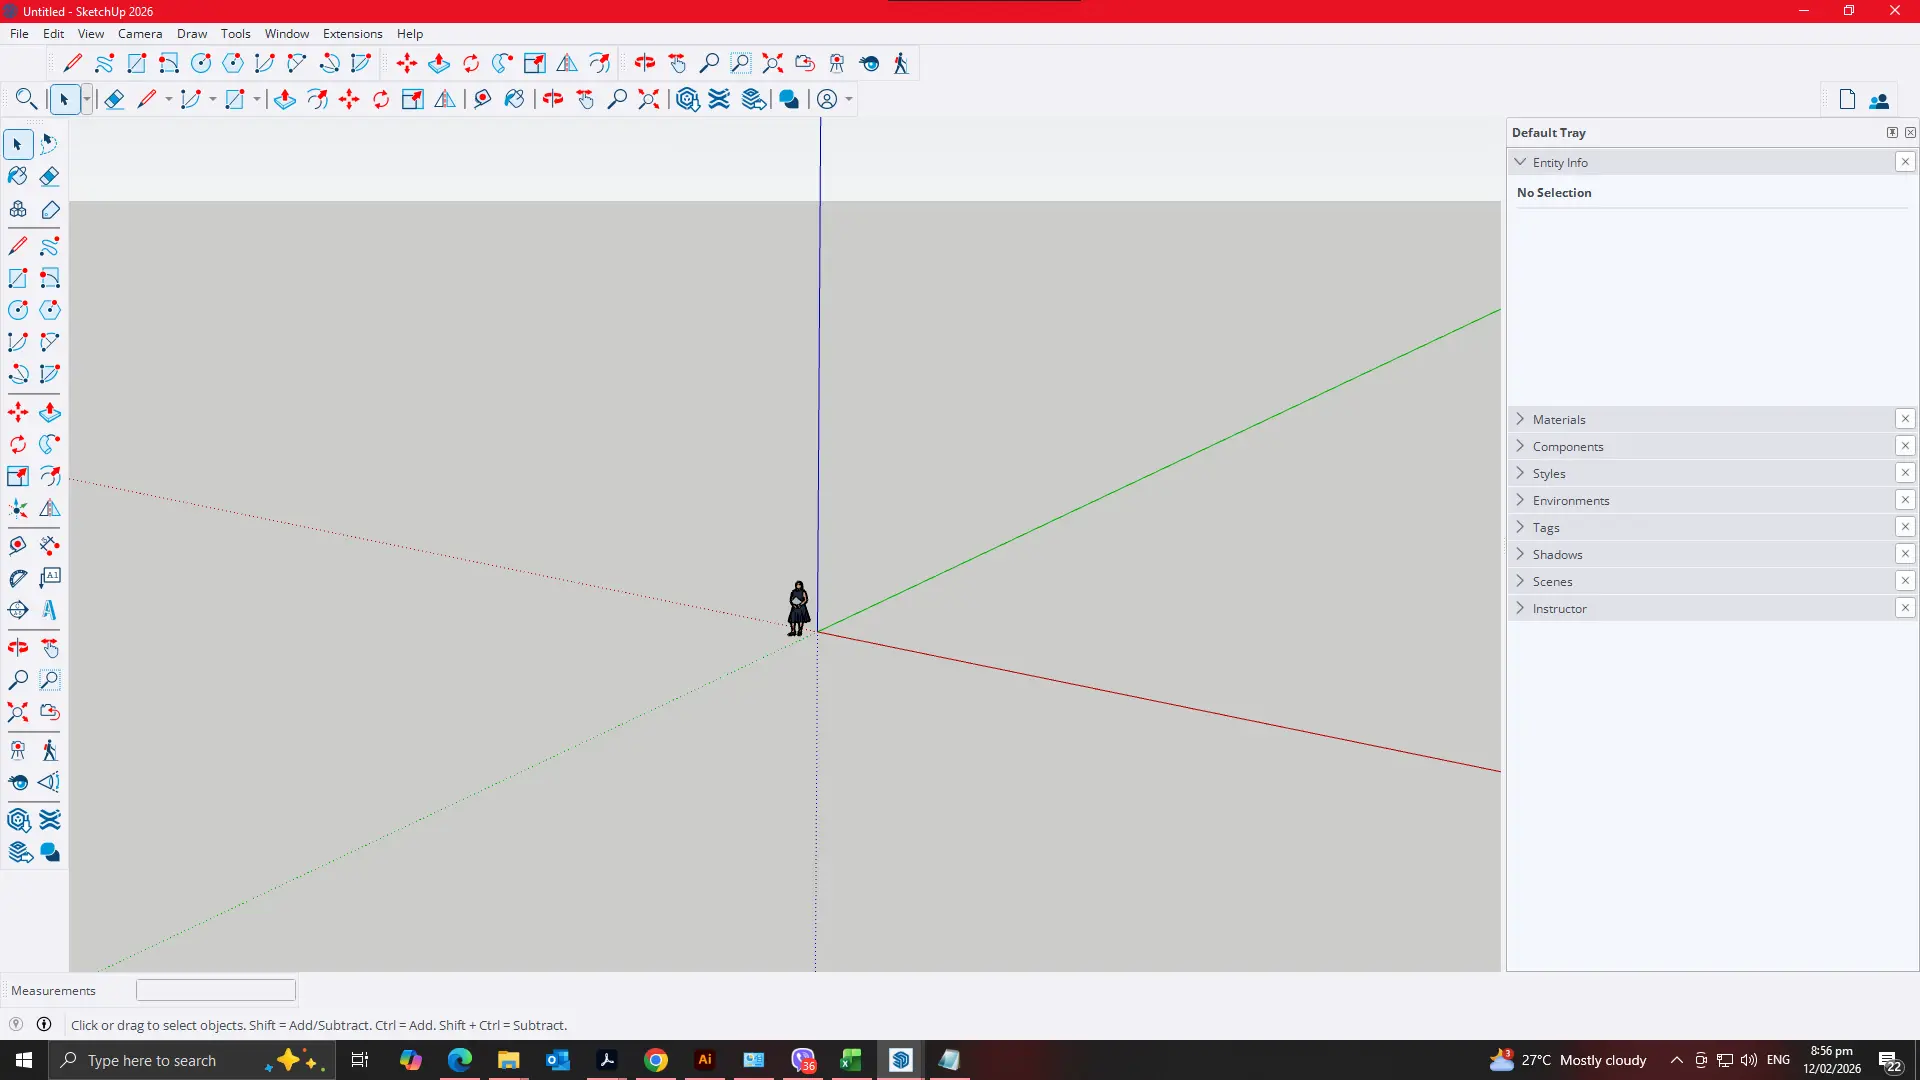Screen dimensions: 1920x1080
Task: Expand the Components panel
Action: click(x=1520, y=446)
